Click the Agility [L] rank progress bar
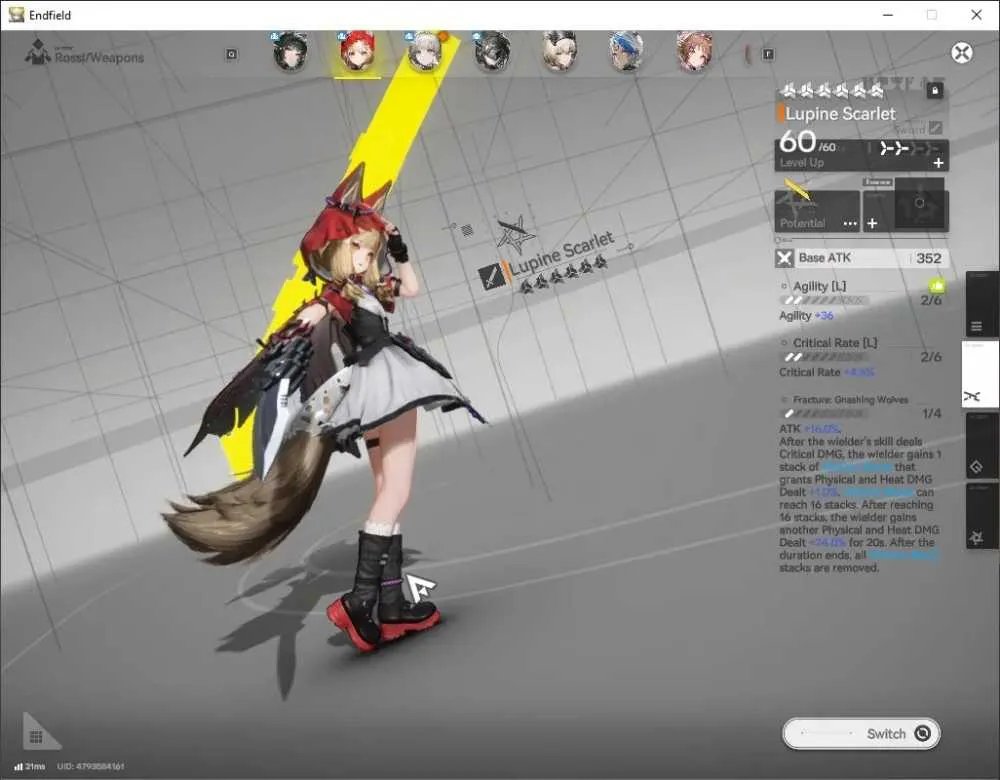 point(825,300)
